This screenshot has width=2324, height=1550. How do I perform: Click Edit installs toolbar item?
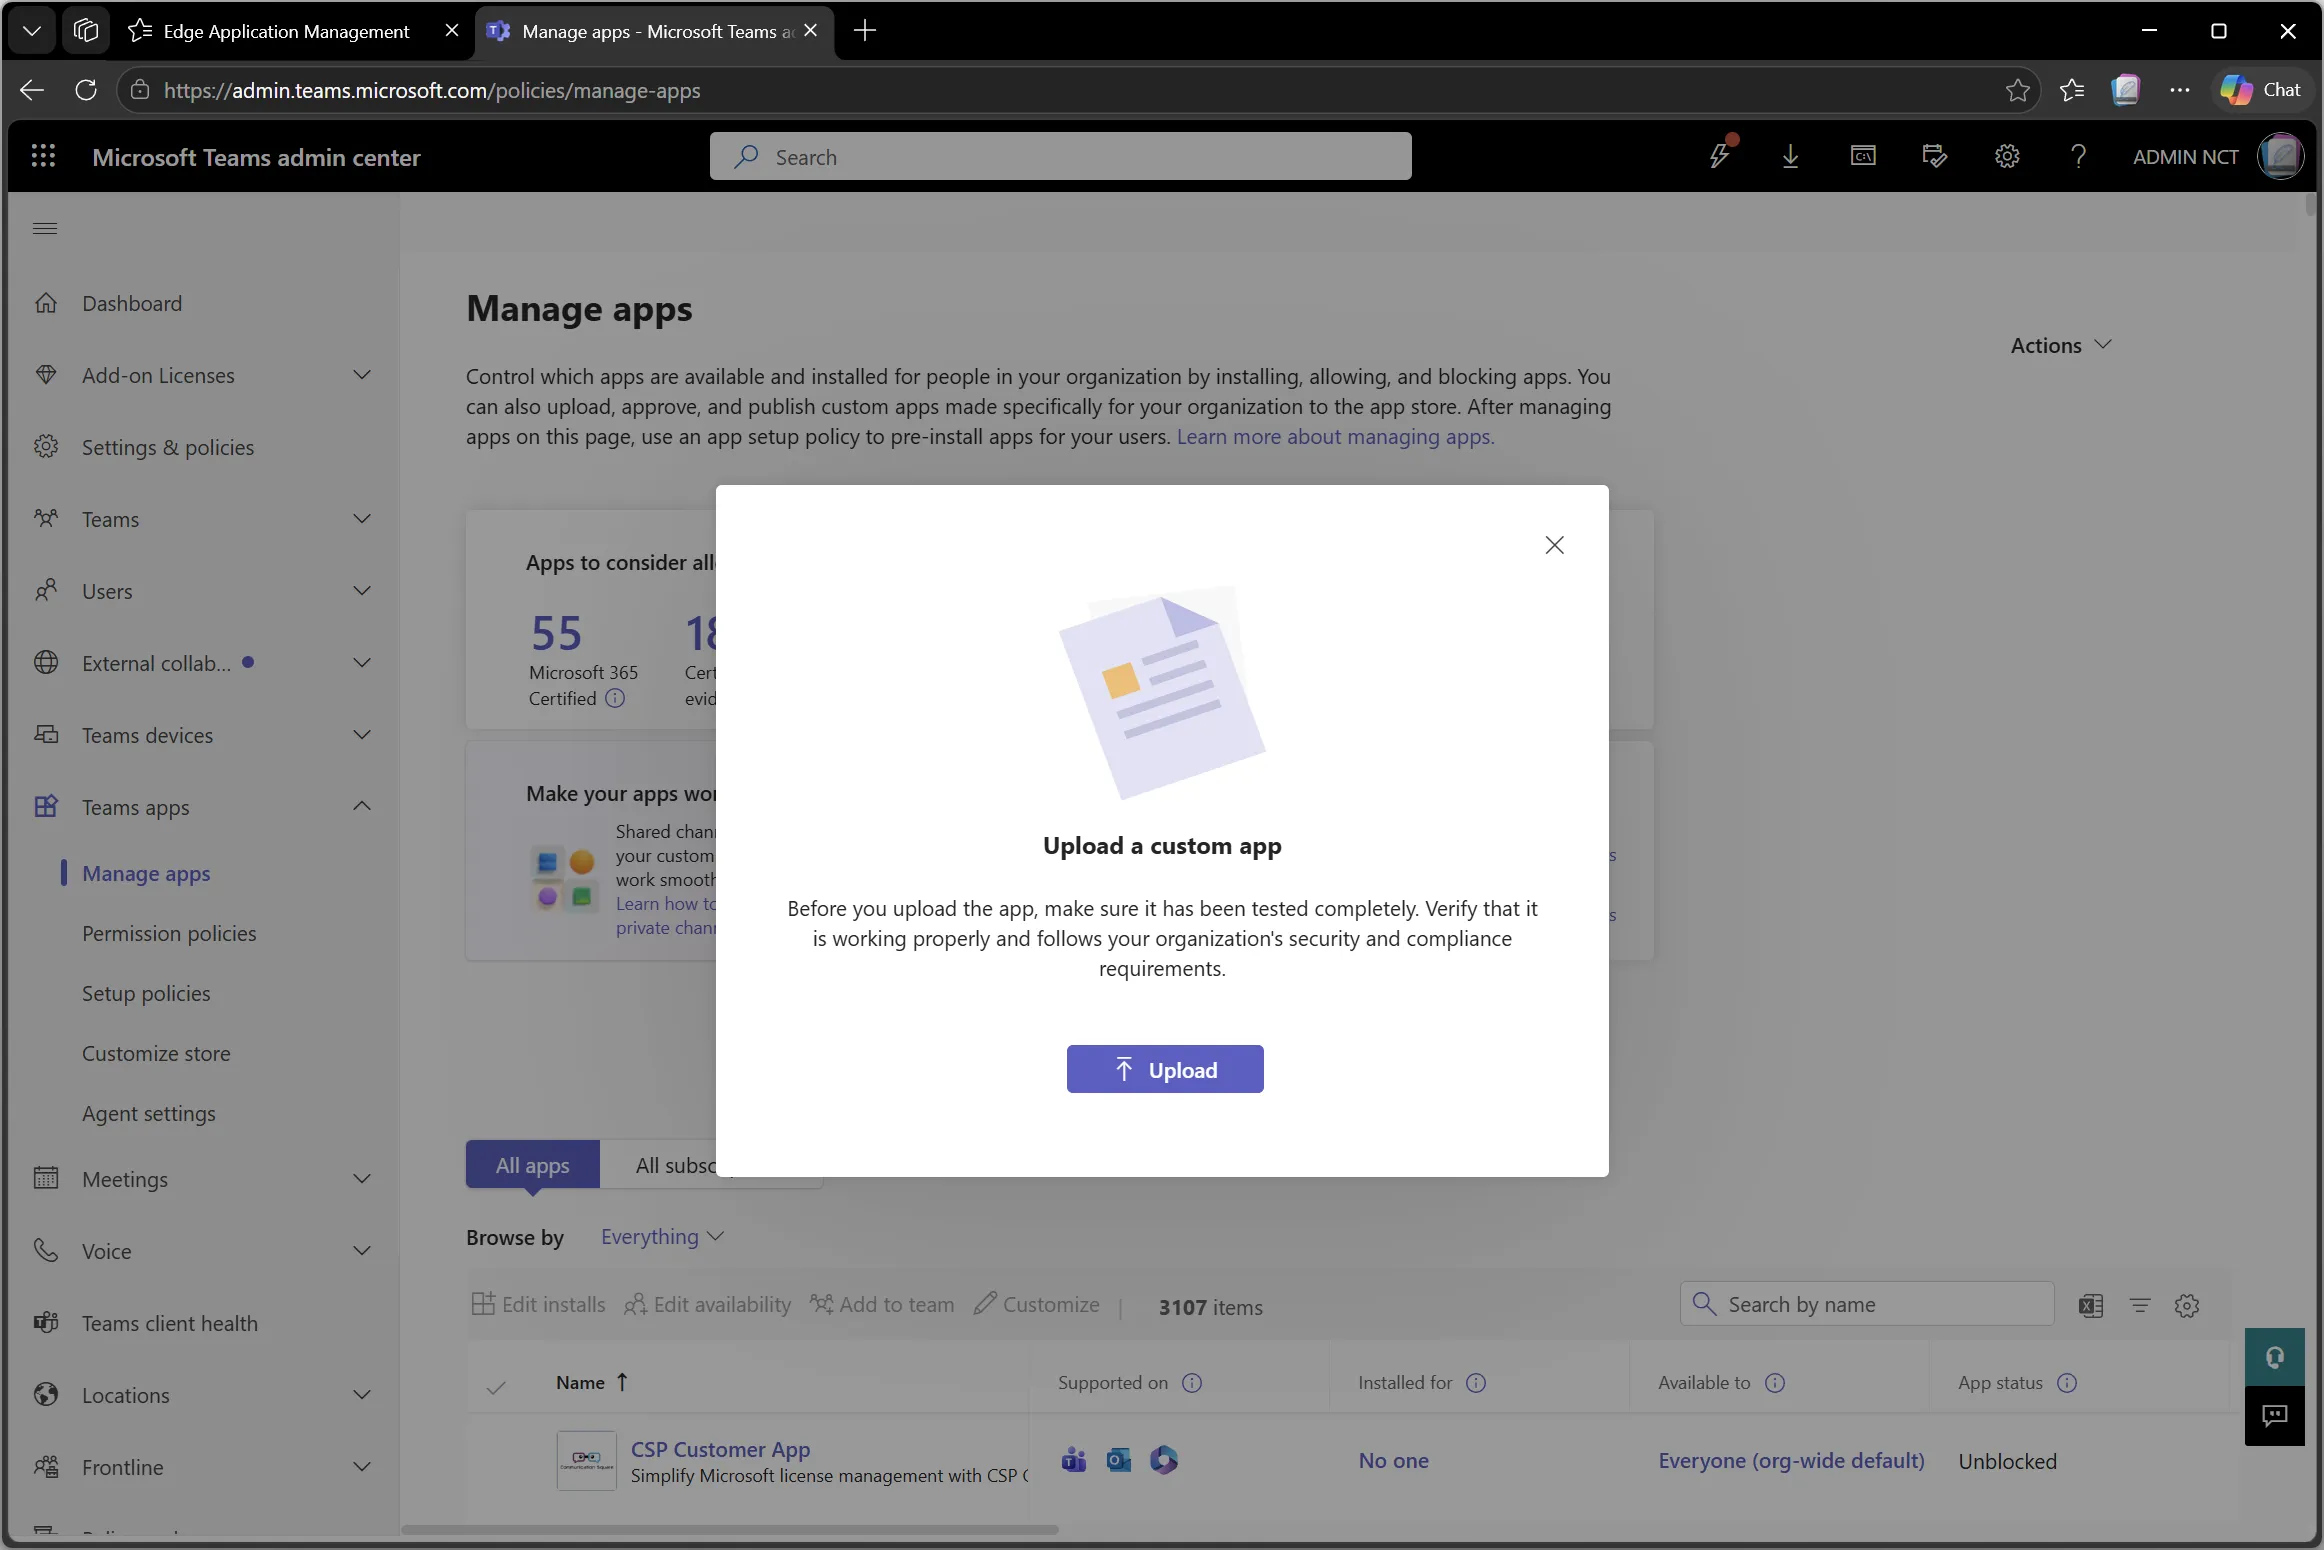coord(538,1304)
